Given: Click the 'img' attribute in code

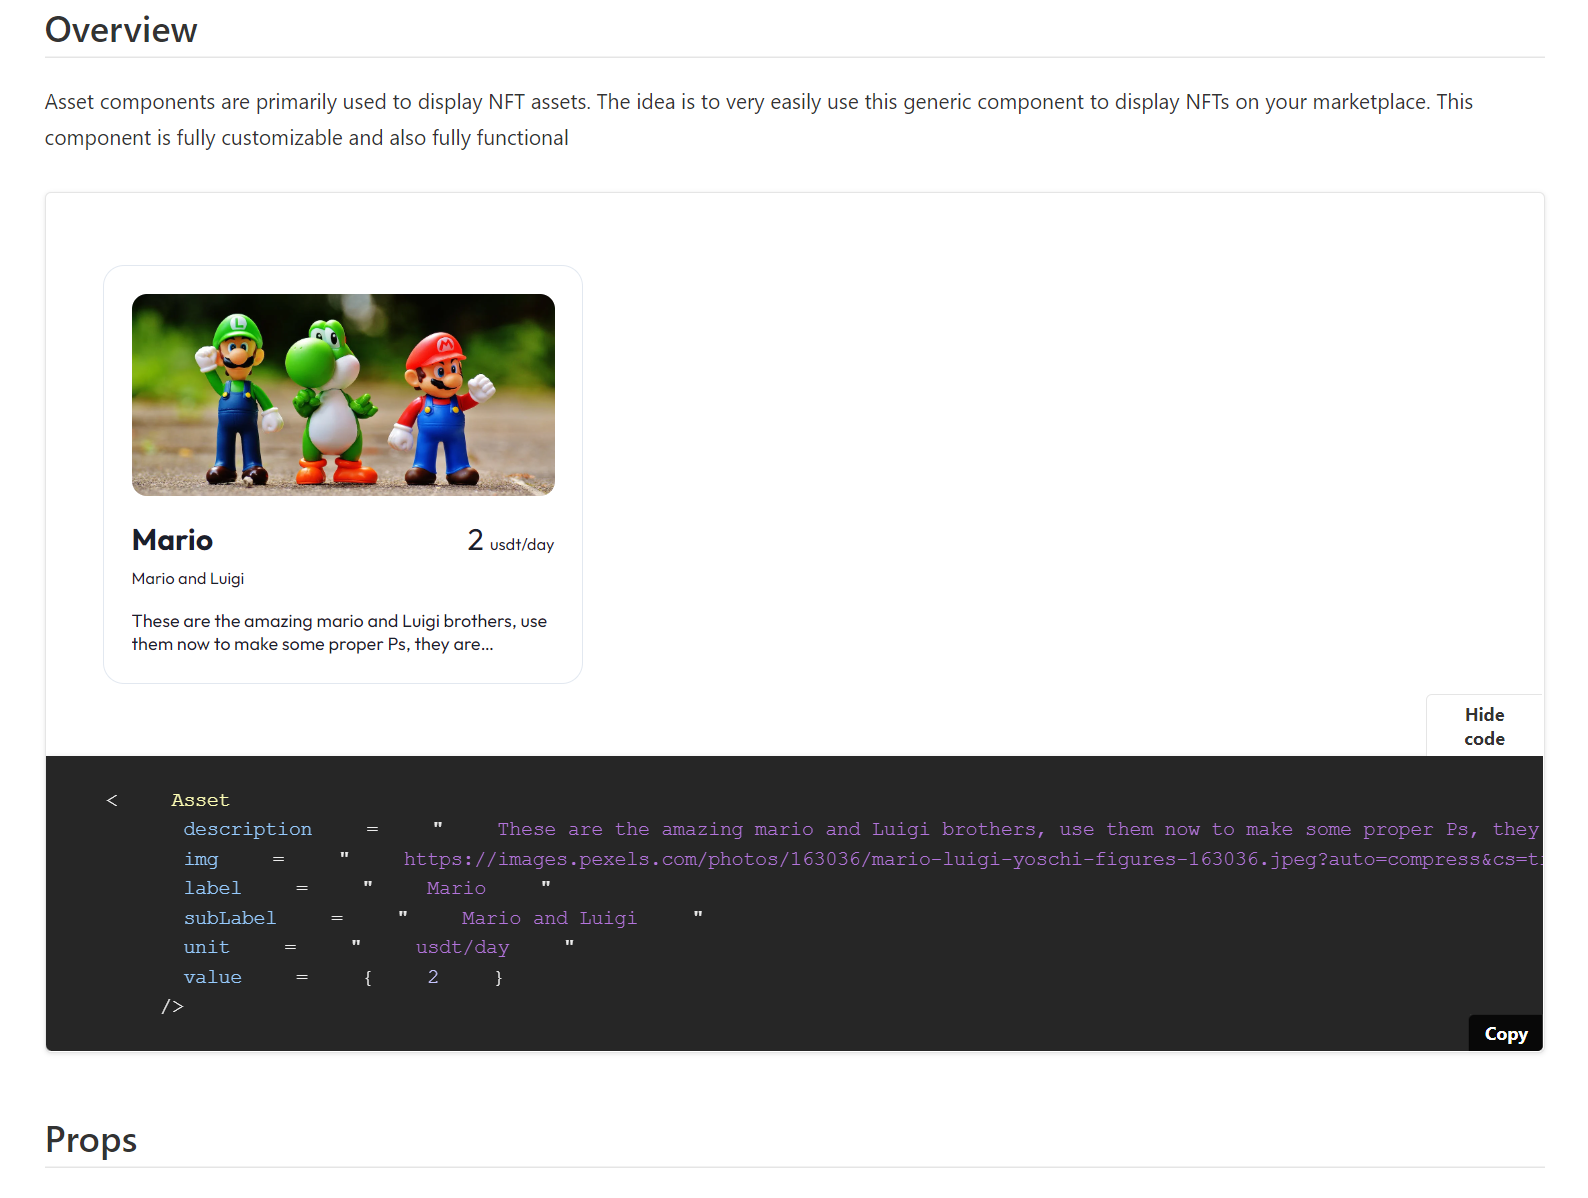Looking at the screenshot, I should point(201,859).
